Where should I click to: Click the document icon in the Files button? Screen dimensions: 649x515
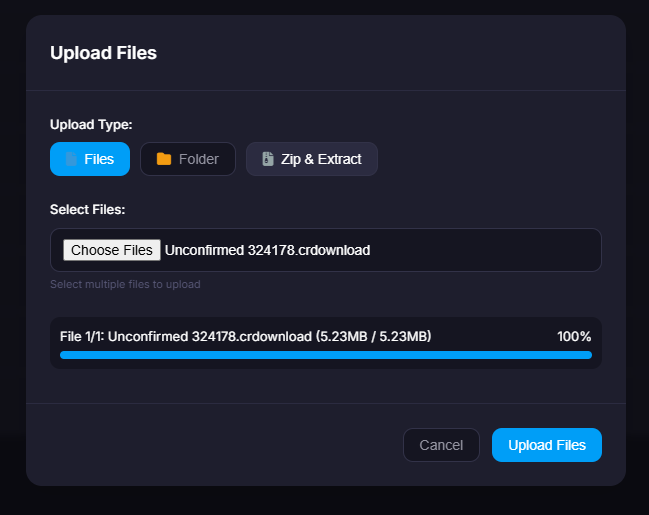(x=71, y=159)
